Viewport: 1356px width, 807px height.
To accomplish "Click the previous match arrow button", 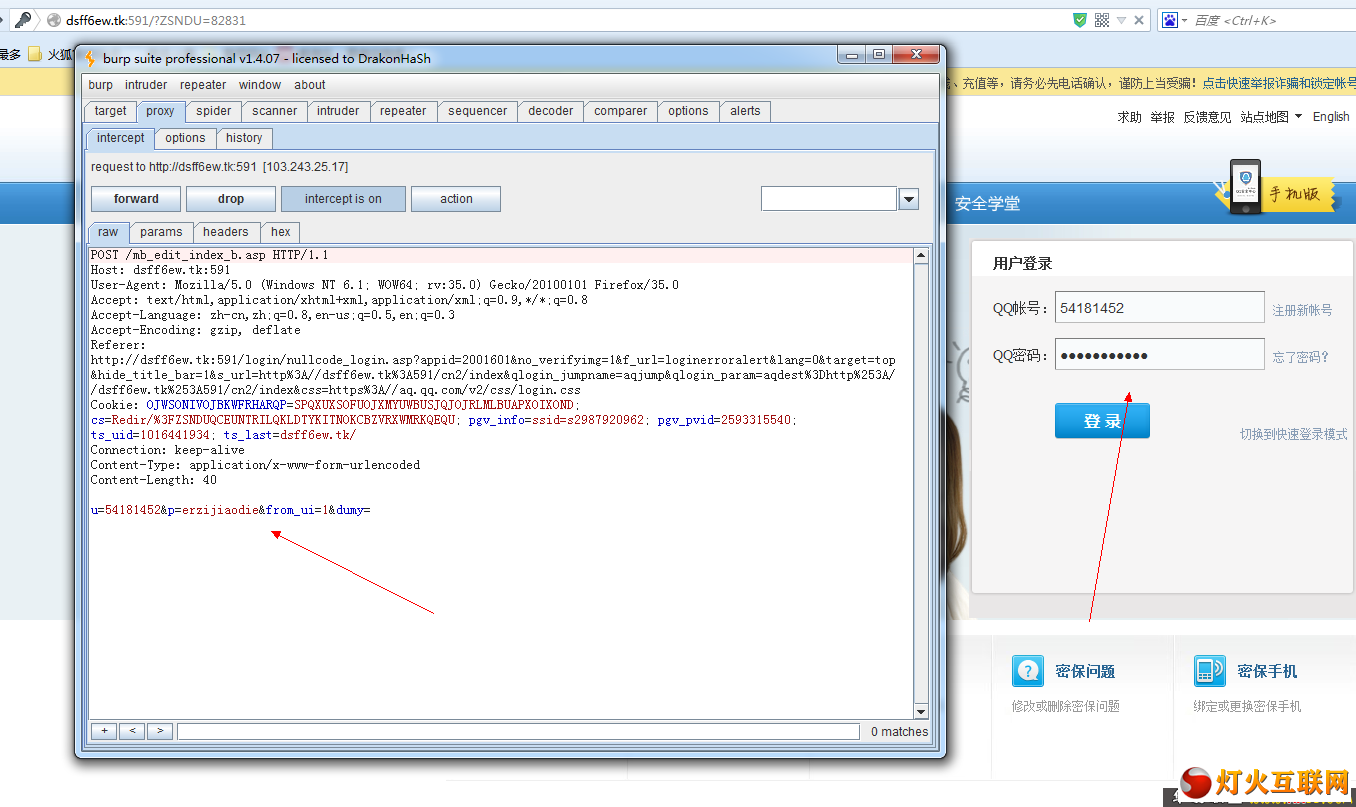I will pos(132,731).
